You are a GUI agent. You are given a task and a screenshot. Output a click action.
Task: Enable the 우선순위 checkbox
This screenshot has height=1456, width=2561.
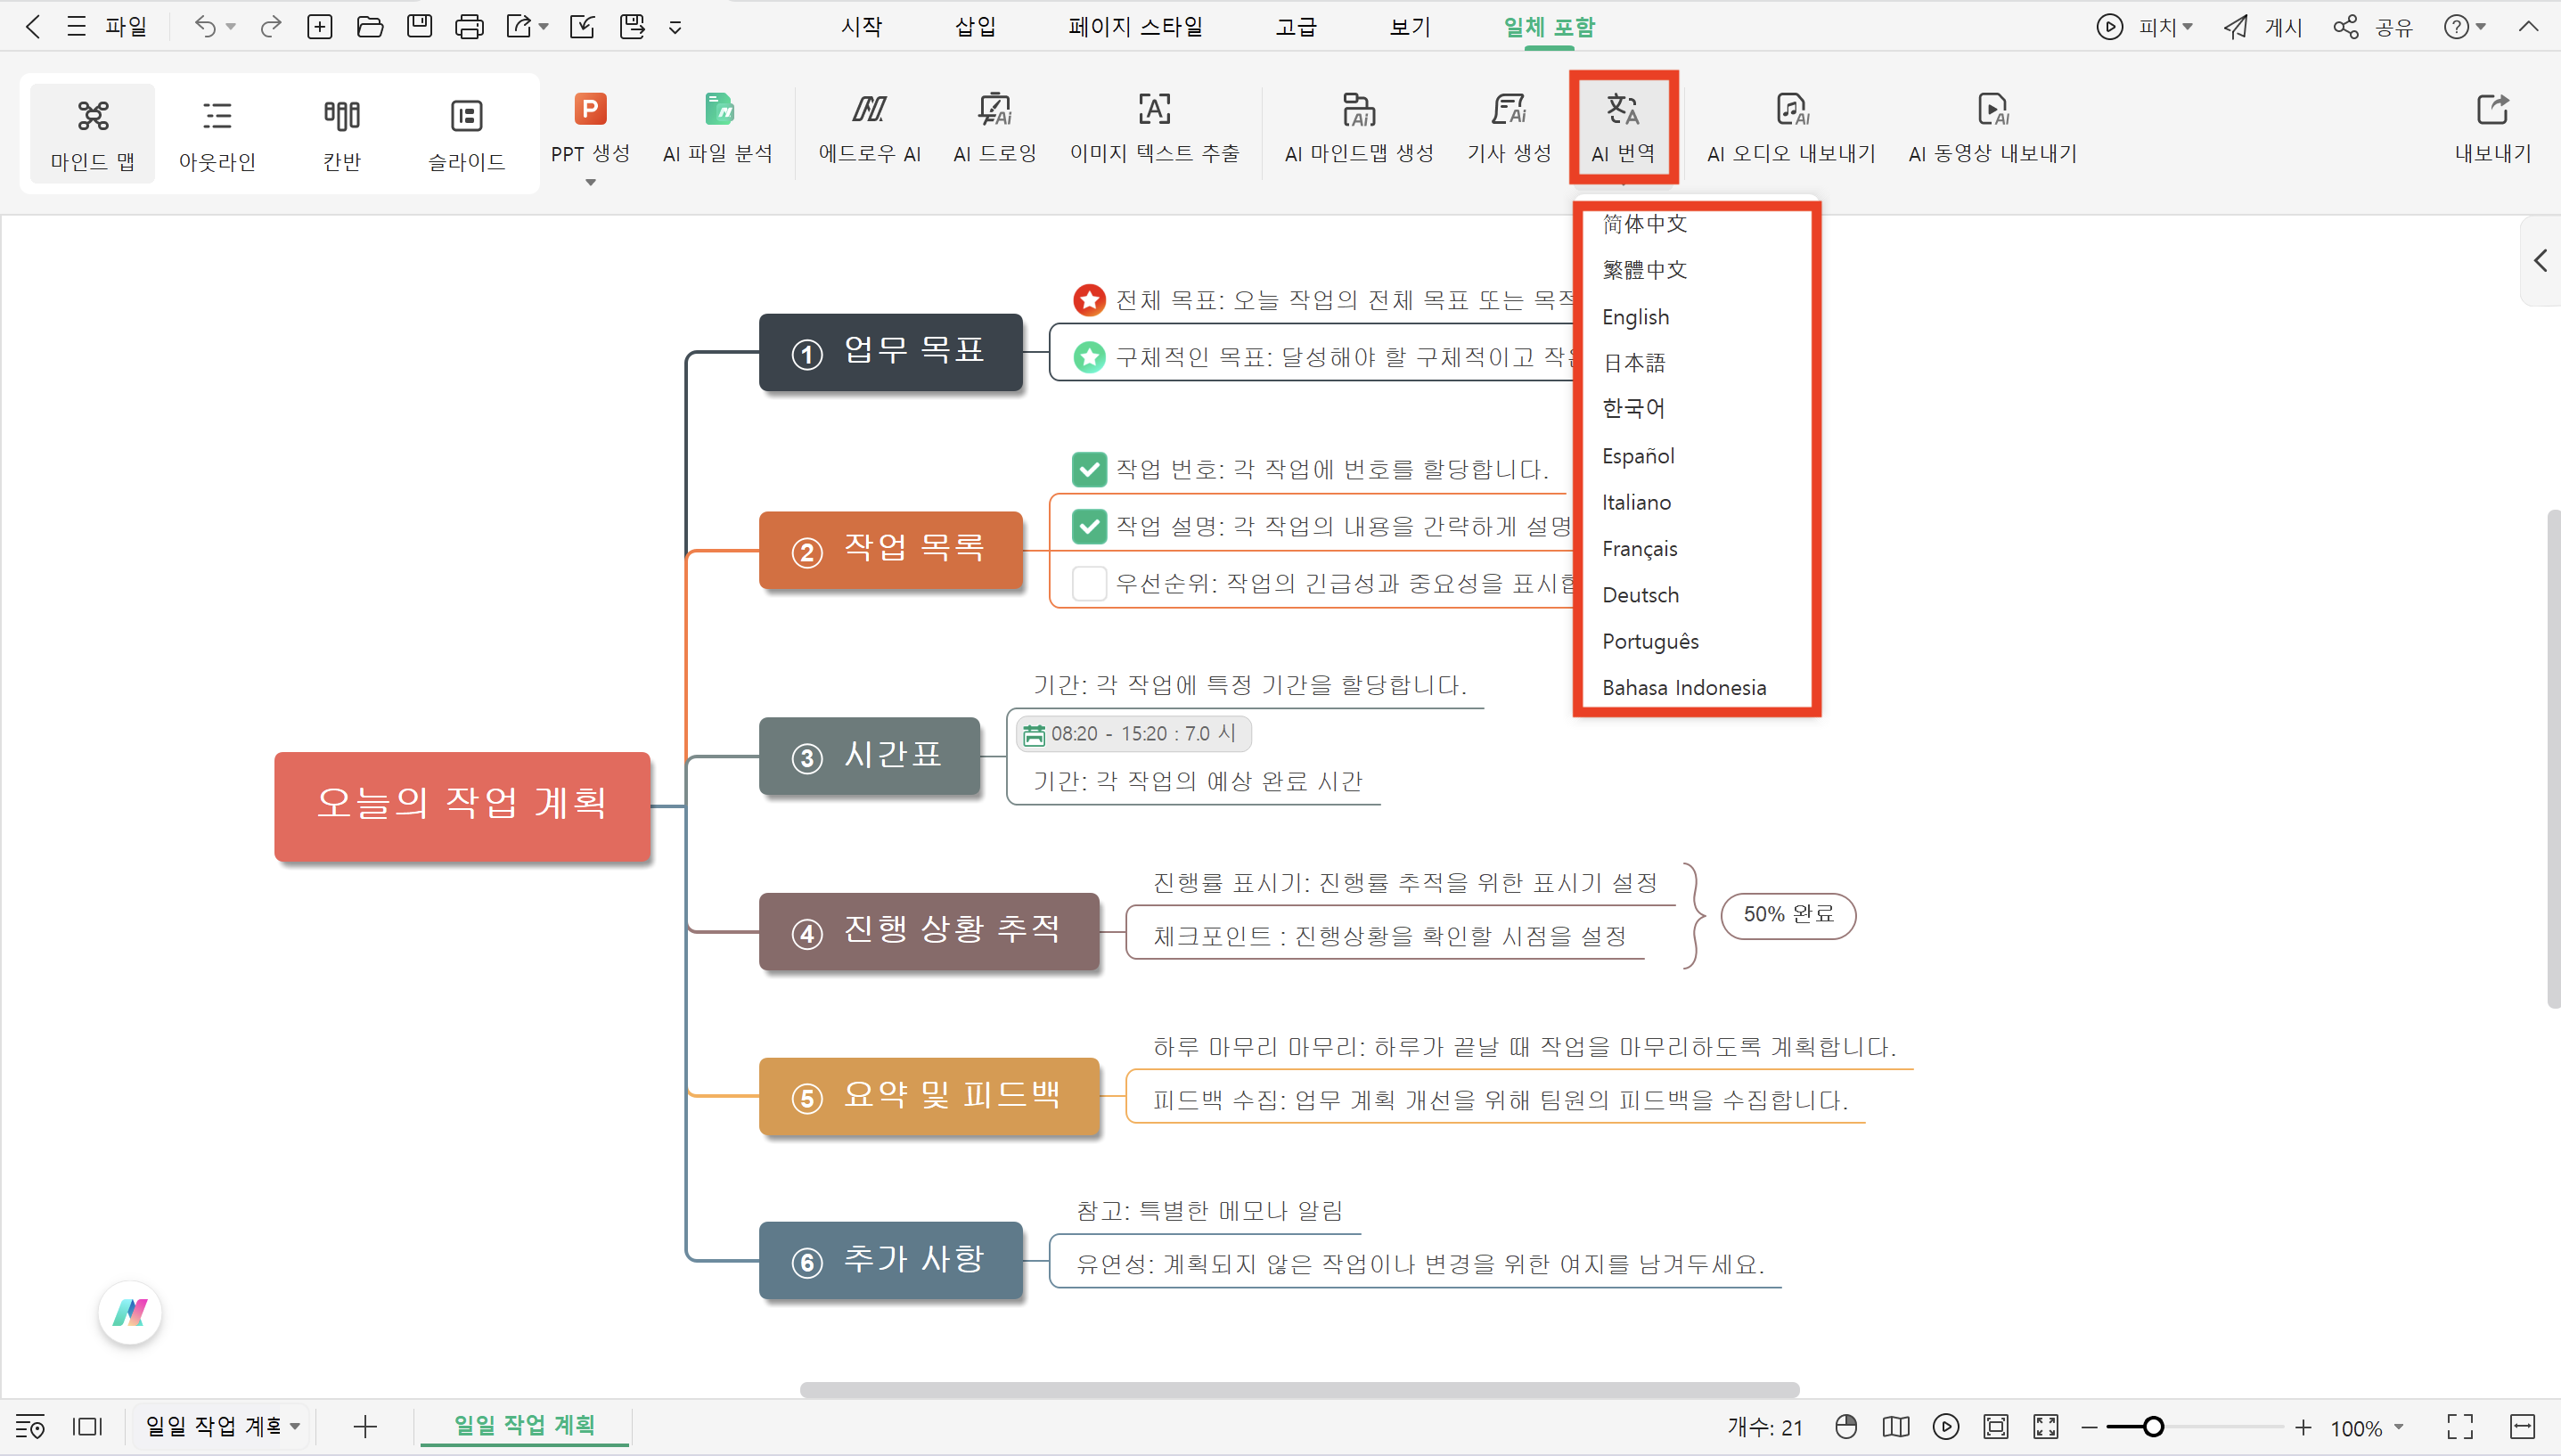[1089, 583]
